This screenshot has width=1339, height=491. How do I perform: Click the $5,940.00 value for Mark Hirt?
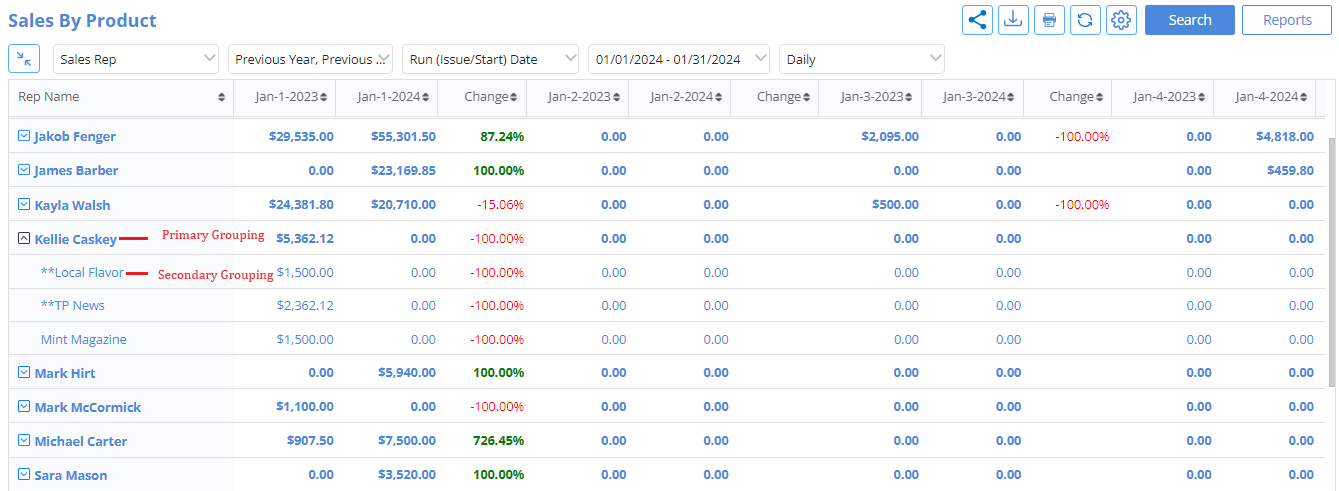click(x=407, y=372)
